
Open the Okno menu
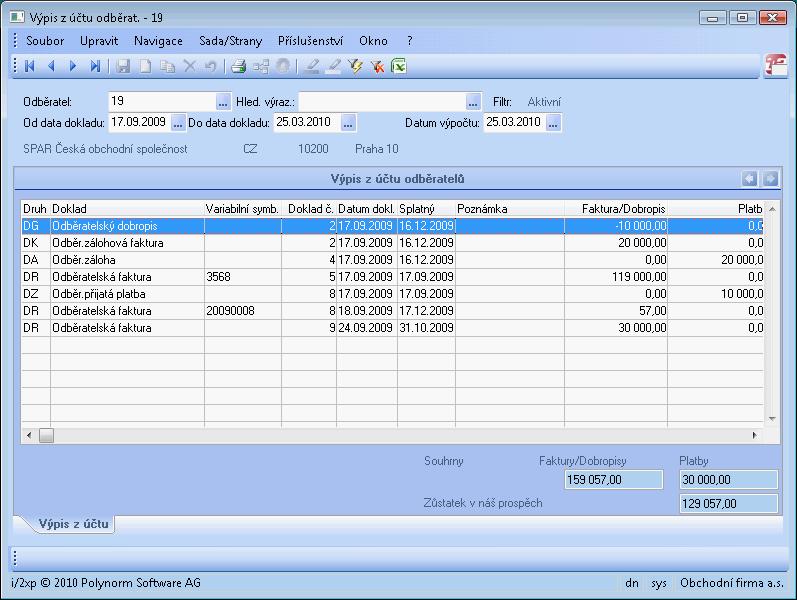373,41
